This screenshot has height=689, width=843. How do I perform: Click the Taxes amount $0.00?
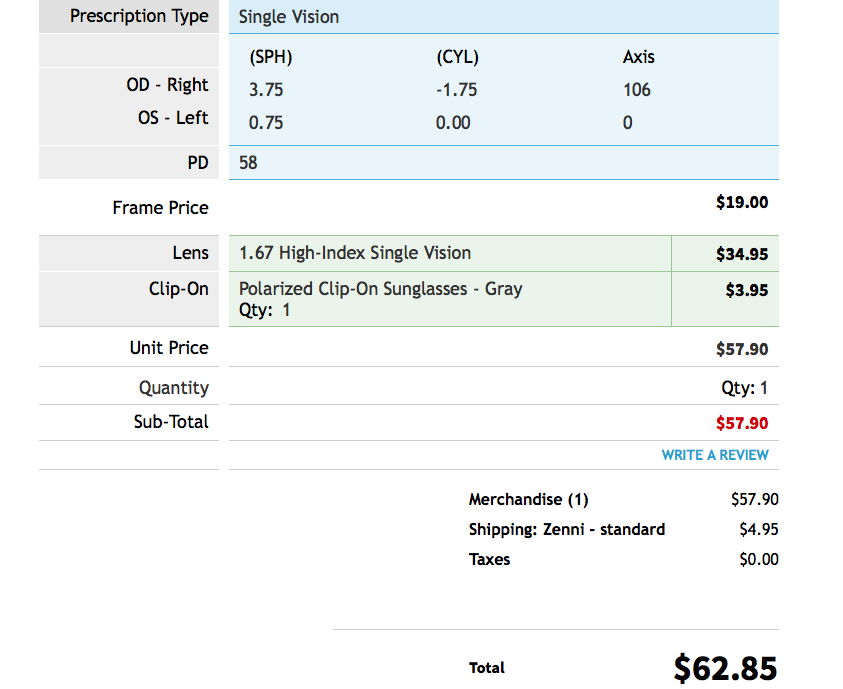coord(759,560)
